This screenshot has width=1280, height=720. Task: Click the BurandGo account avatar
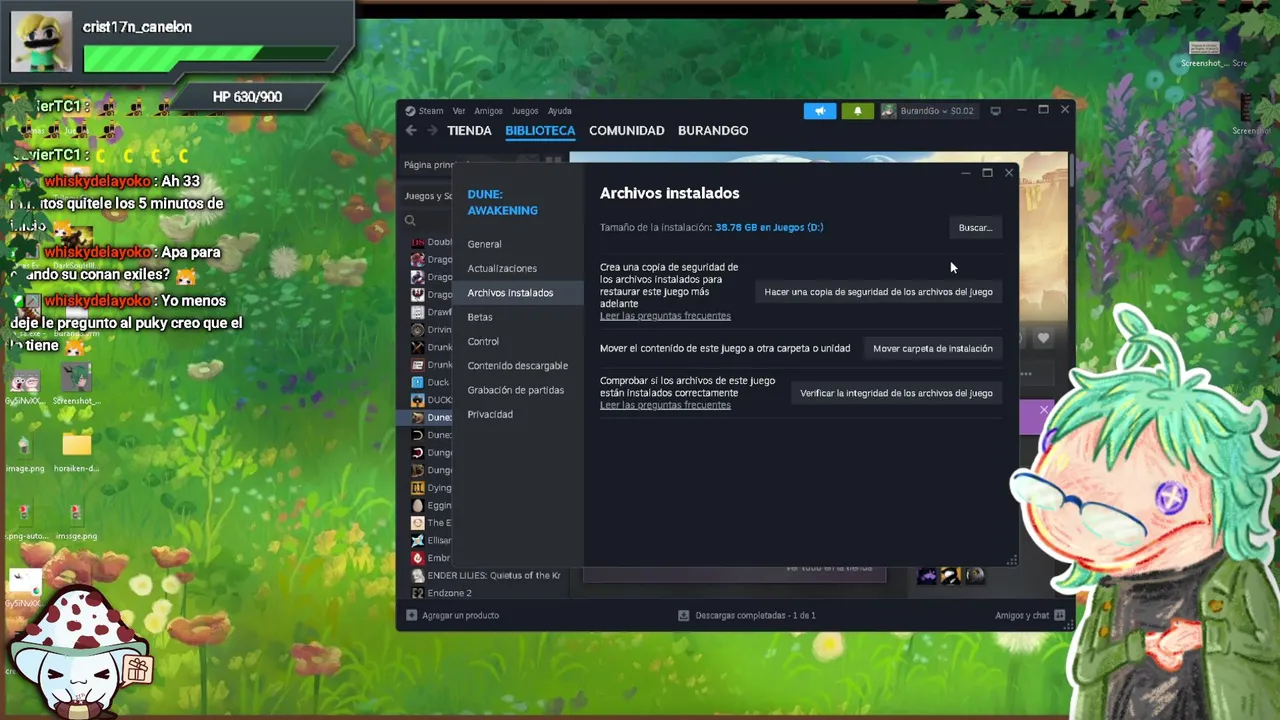(x=888, y=111)
